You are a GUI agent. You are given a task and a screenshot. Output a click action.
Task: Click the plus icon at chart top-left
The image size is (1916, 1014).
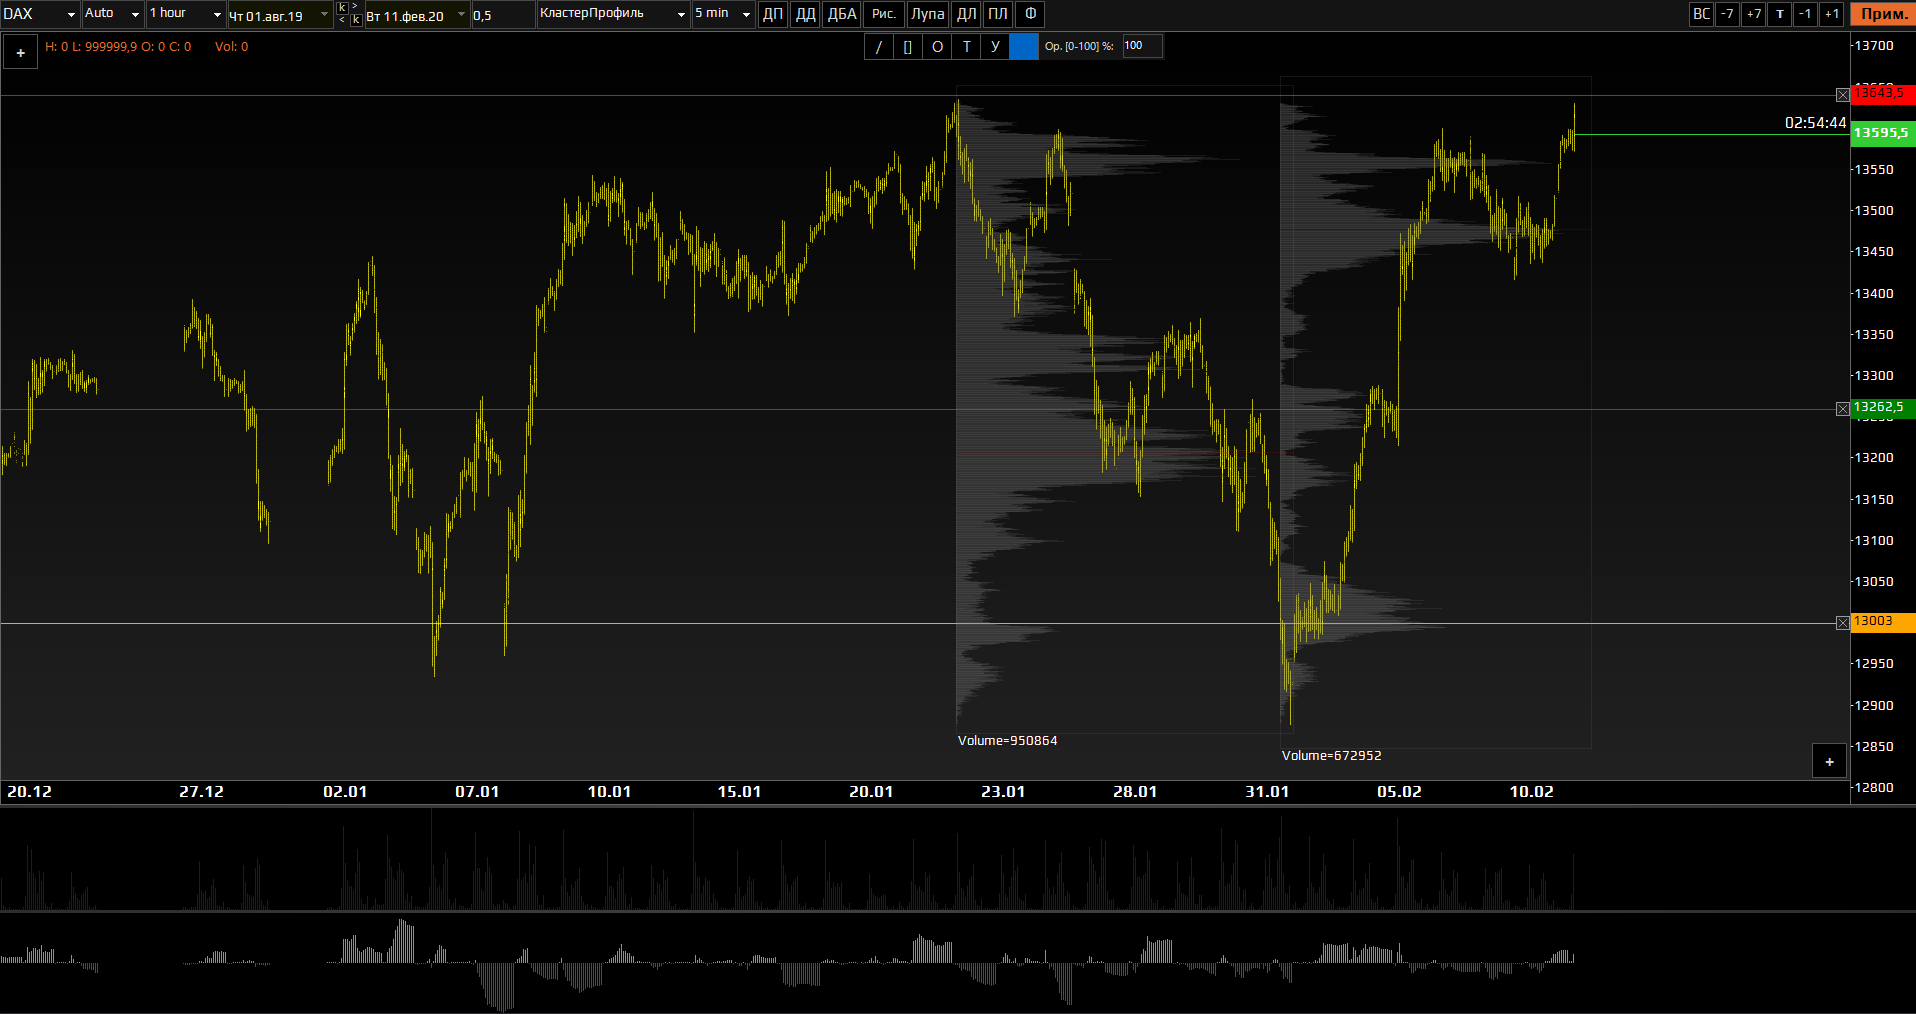20,53
